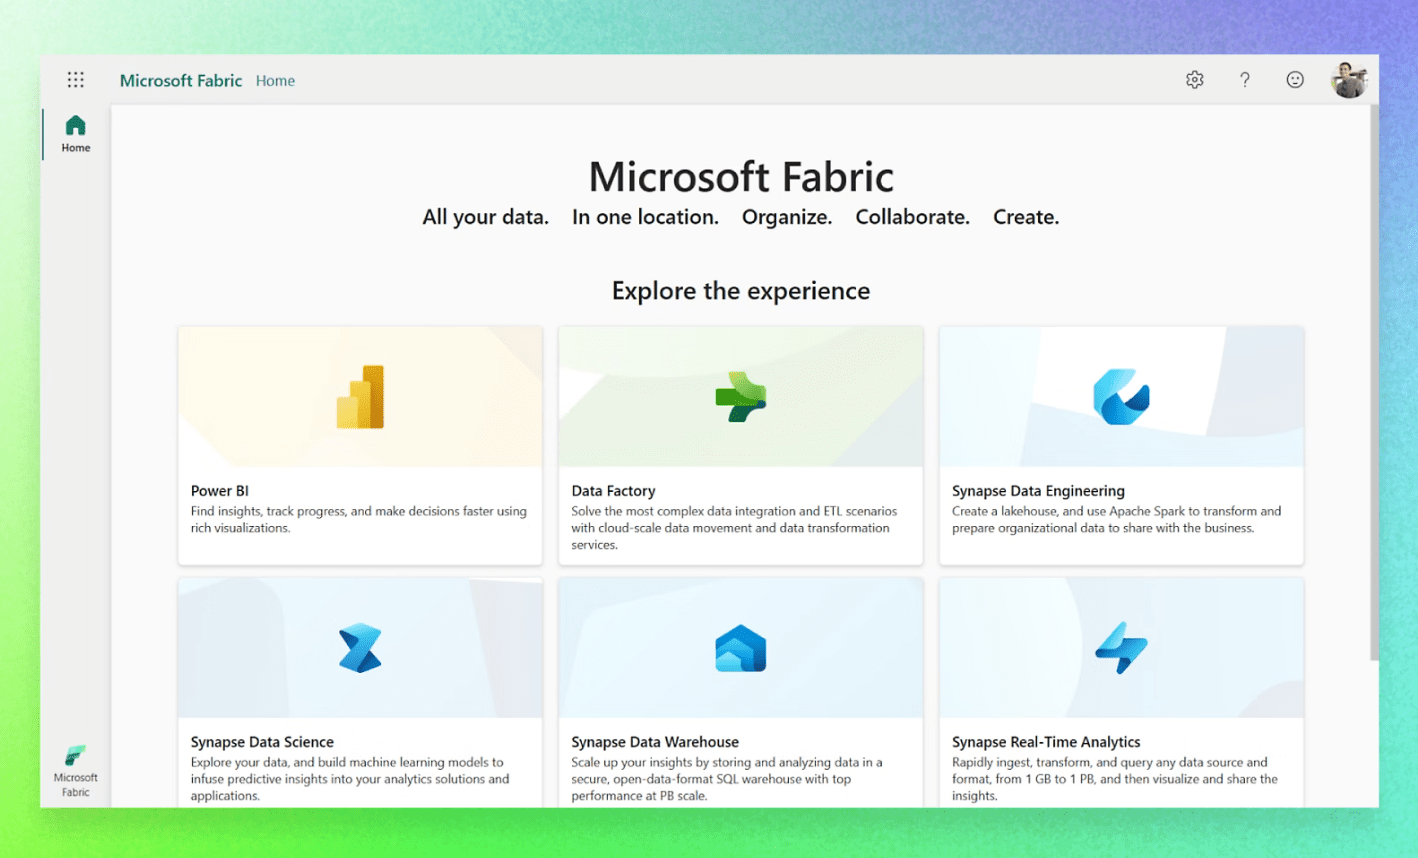Open the Data Factory experience card
The image size is (1418, 858).
coord(740,445)
